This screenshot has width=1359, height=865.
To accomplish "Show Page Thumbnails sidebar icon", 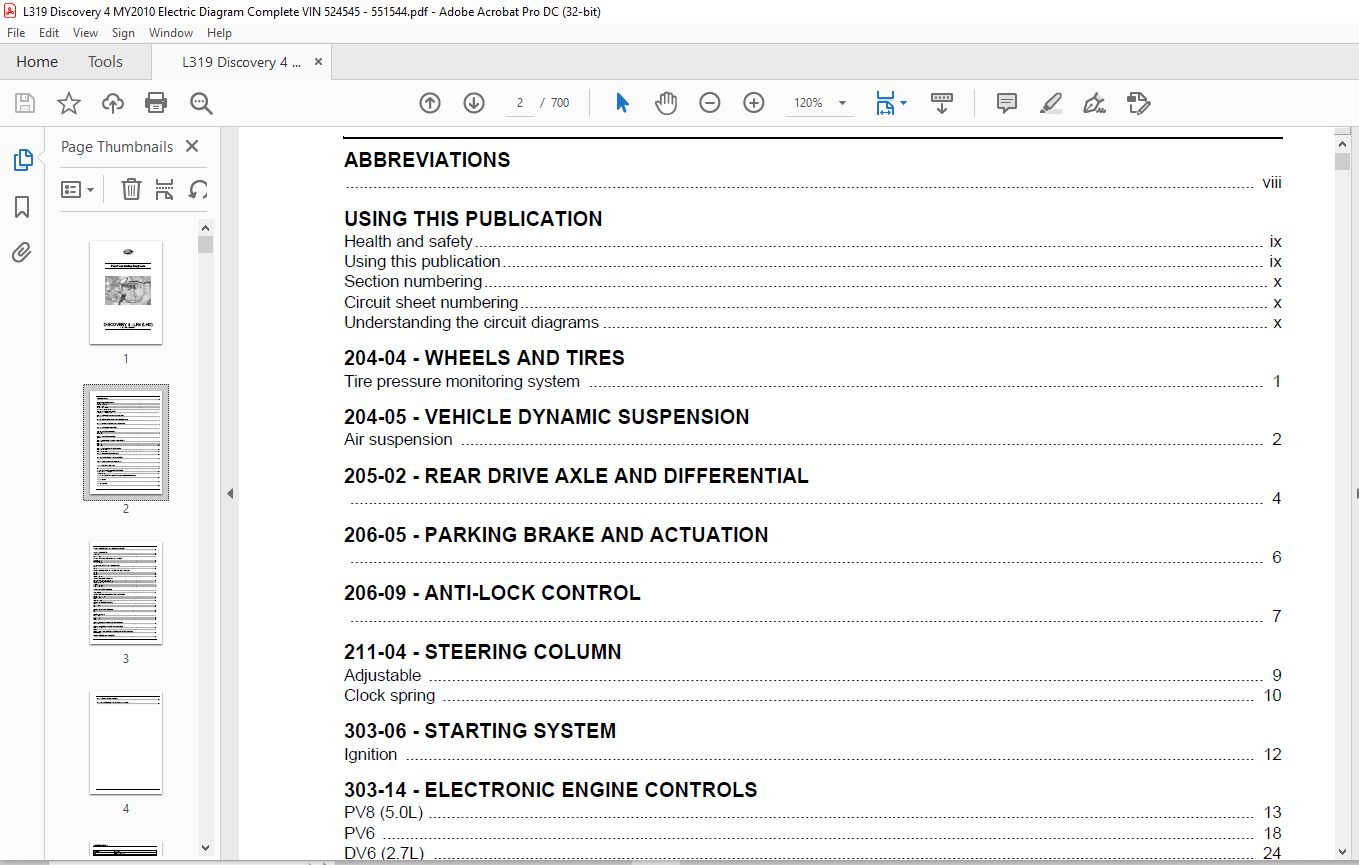I will point(22,160).
